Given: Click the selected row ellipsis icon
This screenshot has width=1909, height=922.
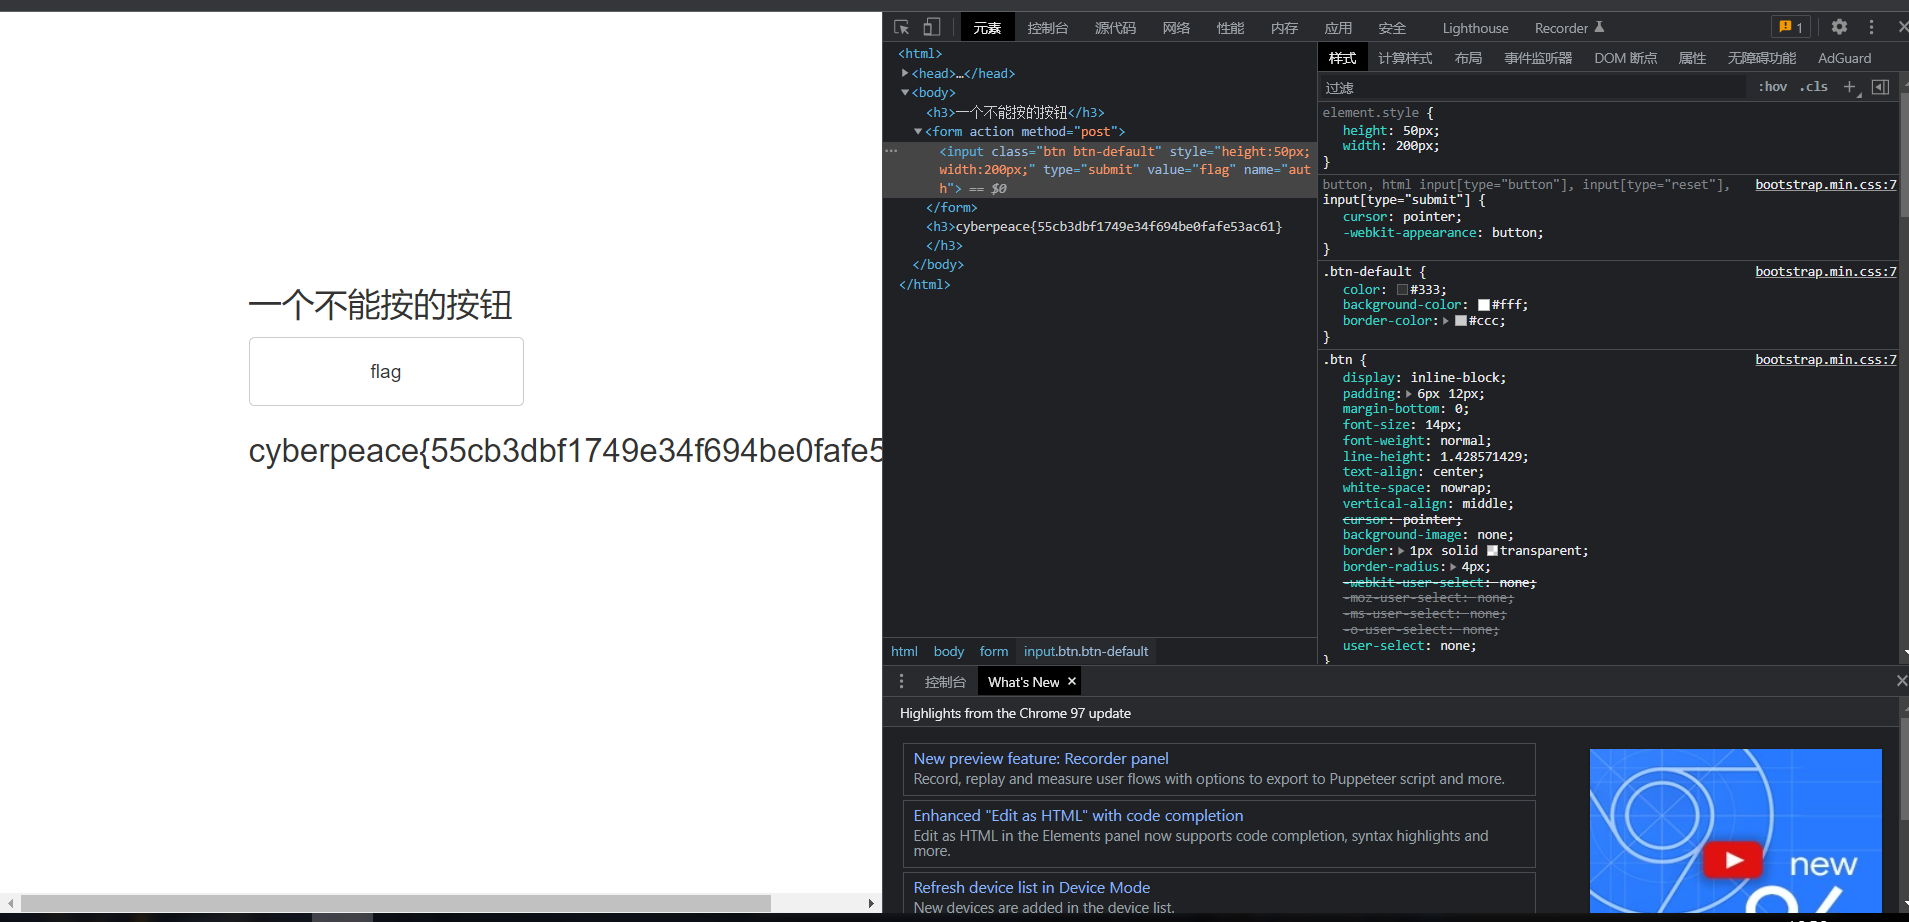Looking at the screenshot, I should [x=891, y=151].
